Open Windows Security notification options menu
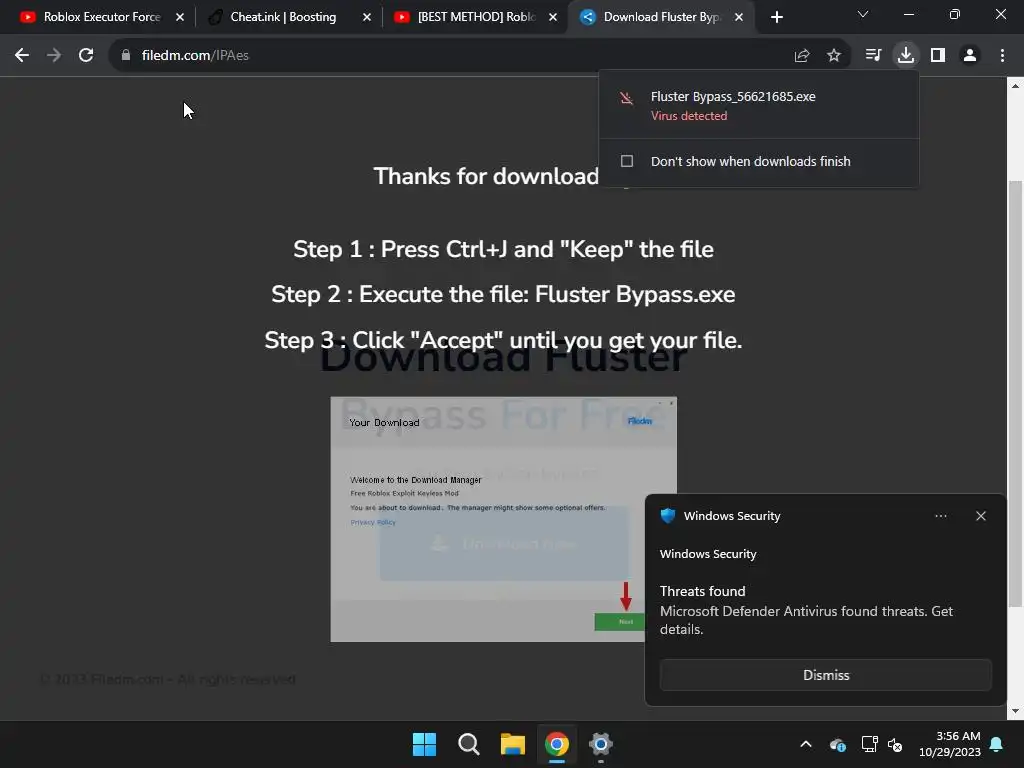 [940, 516]
